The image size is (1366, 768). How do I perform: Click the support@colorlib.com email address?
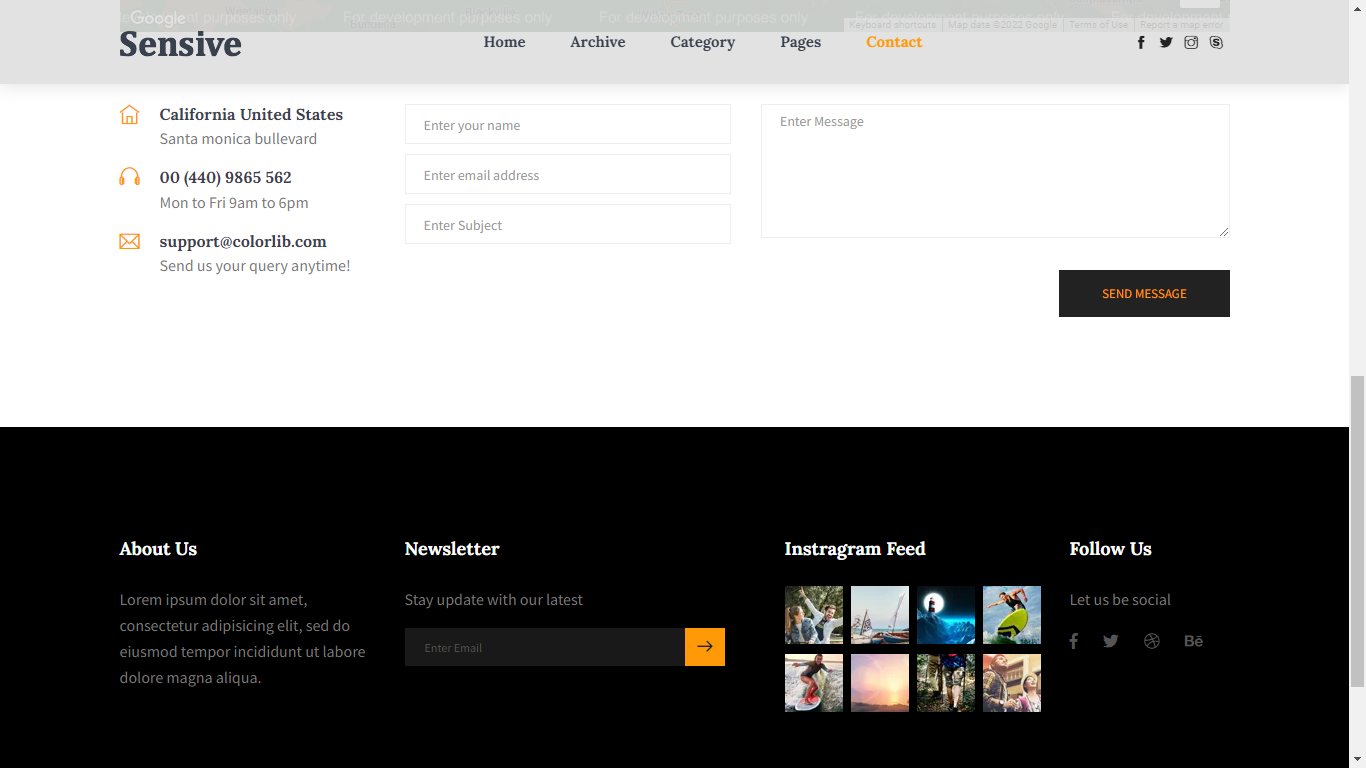(x=243, y=241)
